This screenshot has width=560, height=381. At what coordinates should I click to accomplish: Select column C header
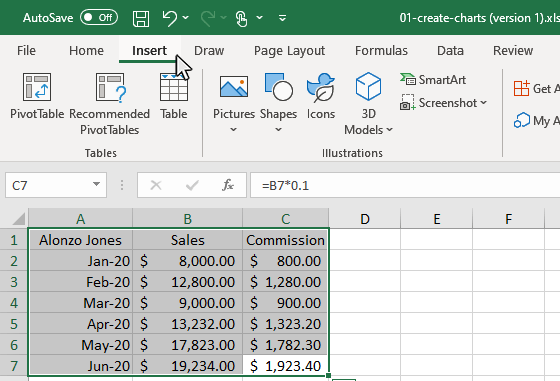tap(285, 219)
